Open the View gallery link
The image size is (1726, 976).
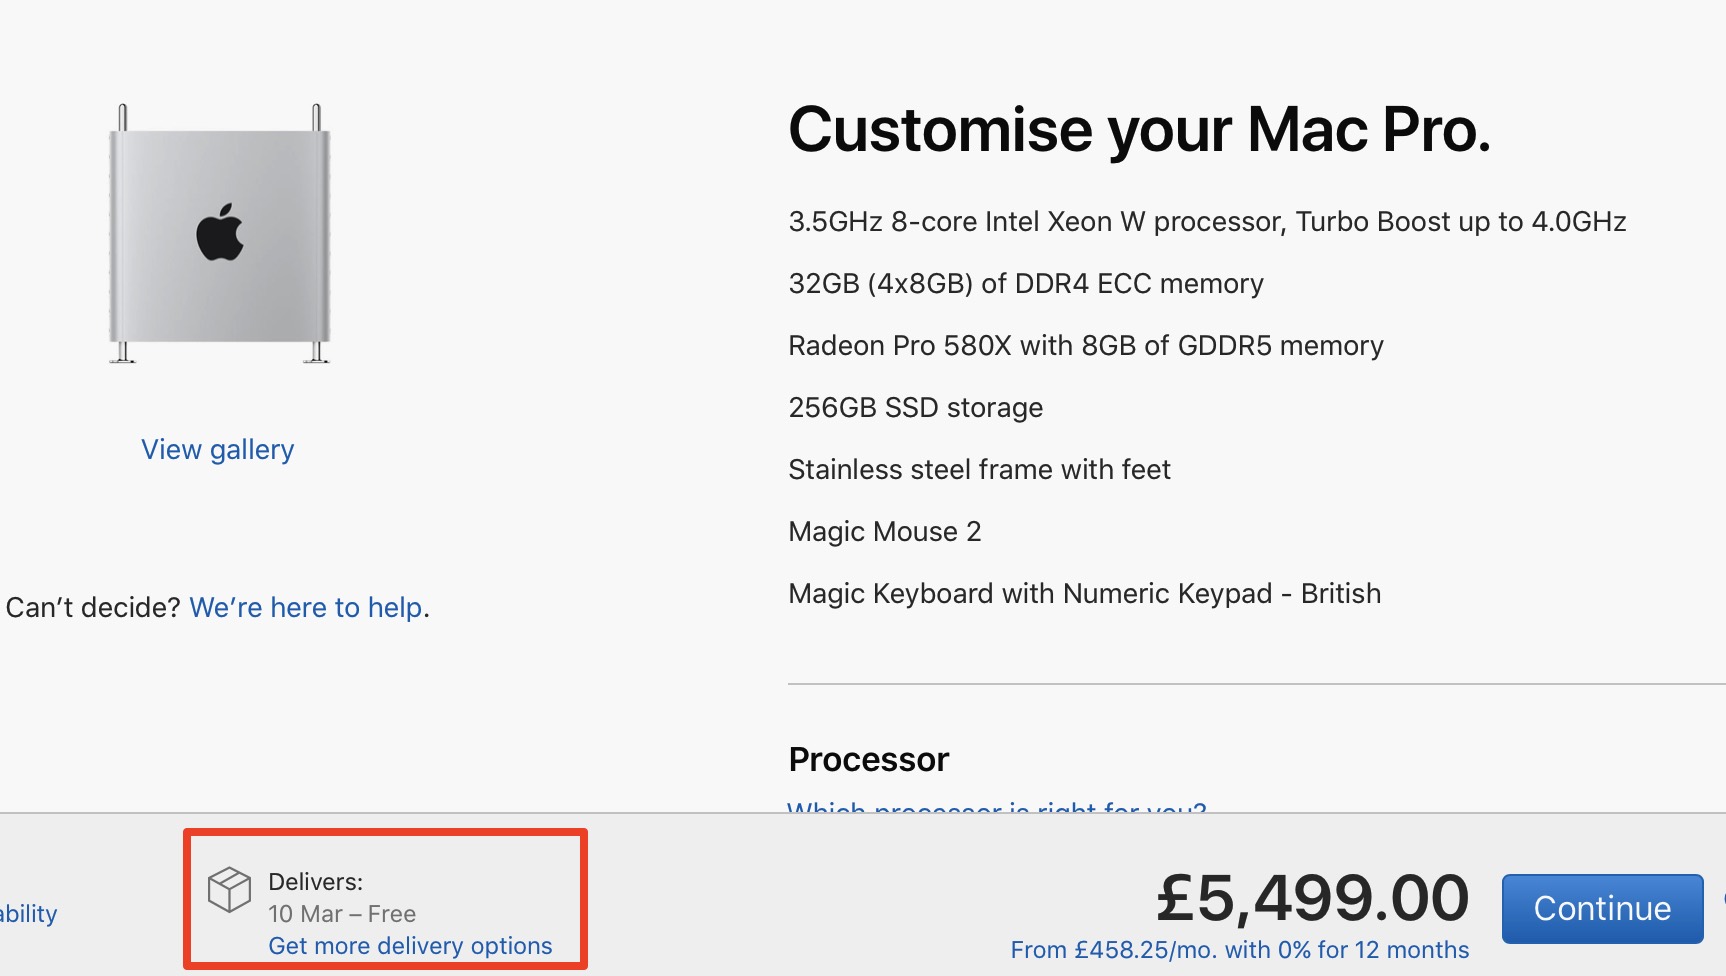(217, 450)
